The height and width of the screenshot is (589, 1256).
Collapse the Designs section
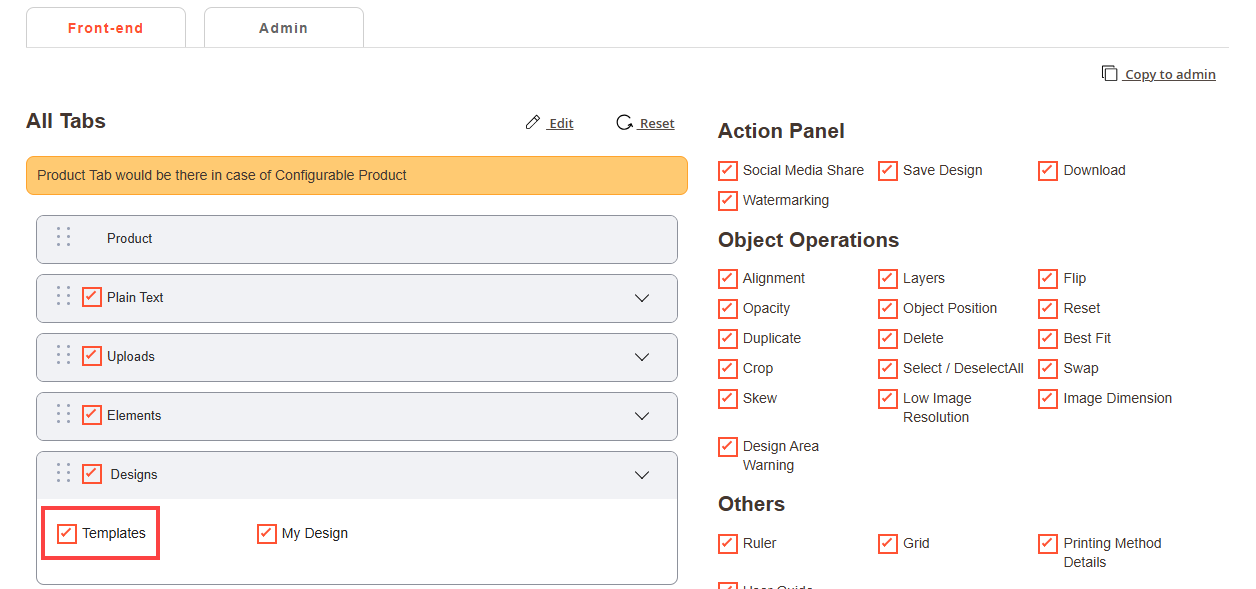[642, 475]
